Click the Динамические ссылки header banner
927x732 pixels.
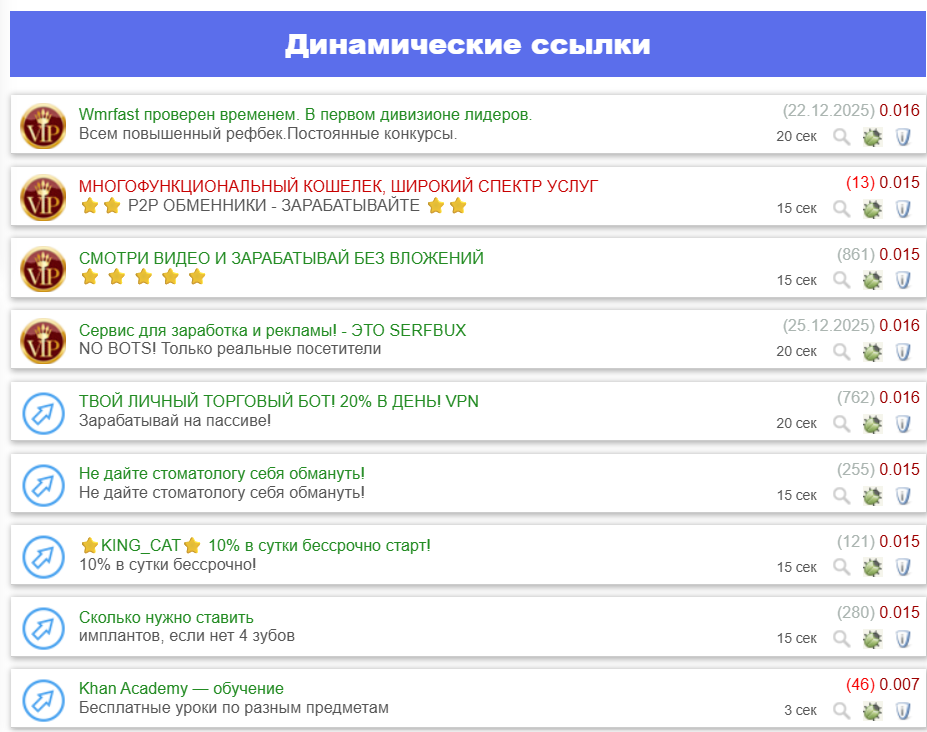pos(467,45)
